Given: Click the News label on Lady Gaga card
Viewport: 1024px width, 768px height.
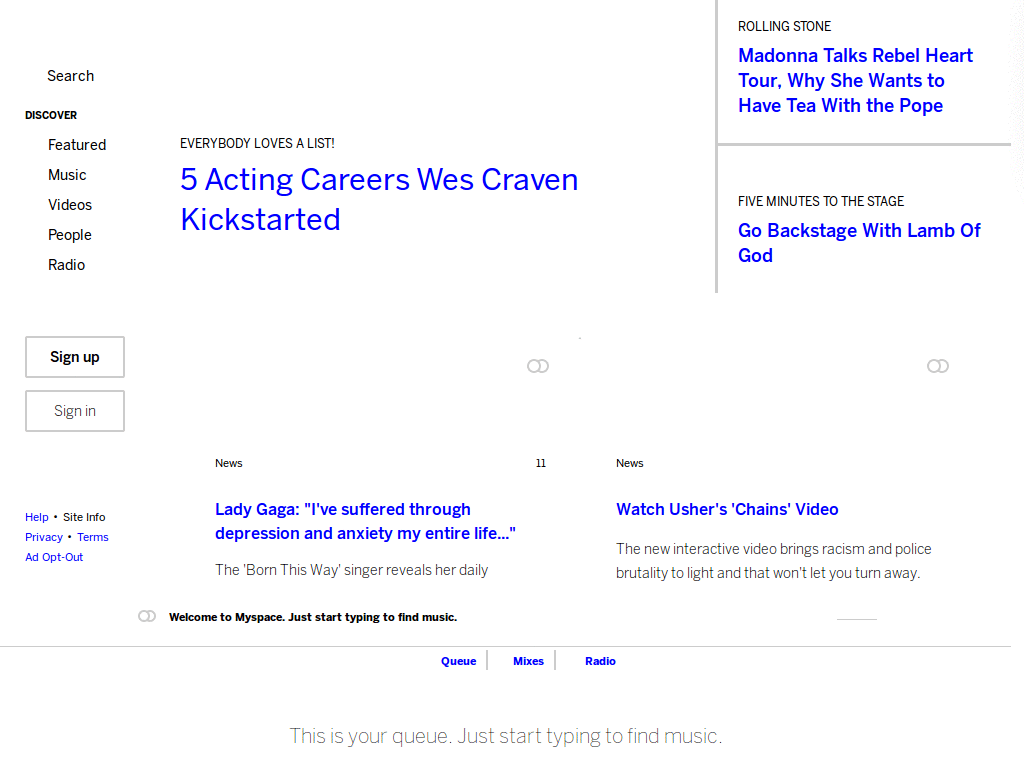Looking at the screenshot, I should point(229,463).
